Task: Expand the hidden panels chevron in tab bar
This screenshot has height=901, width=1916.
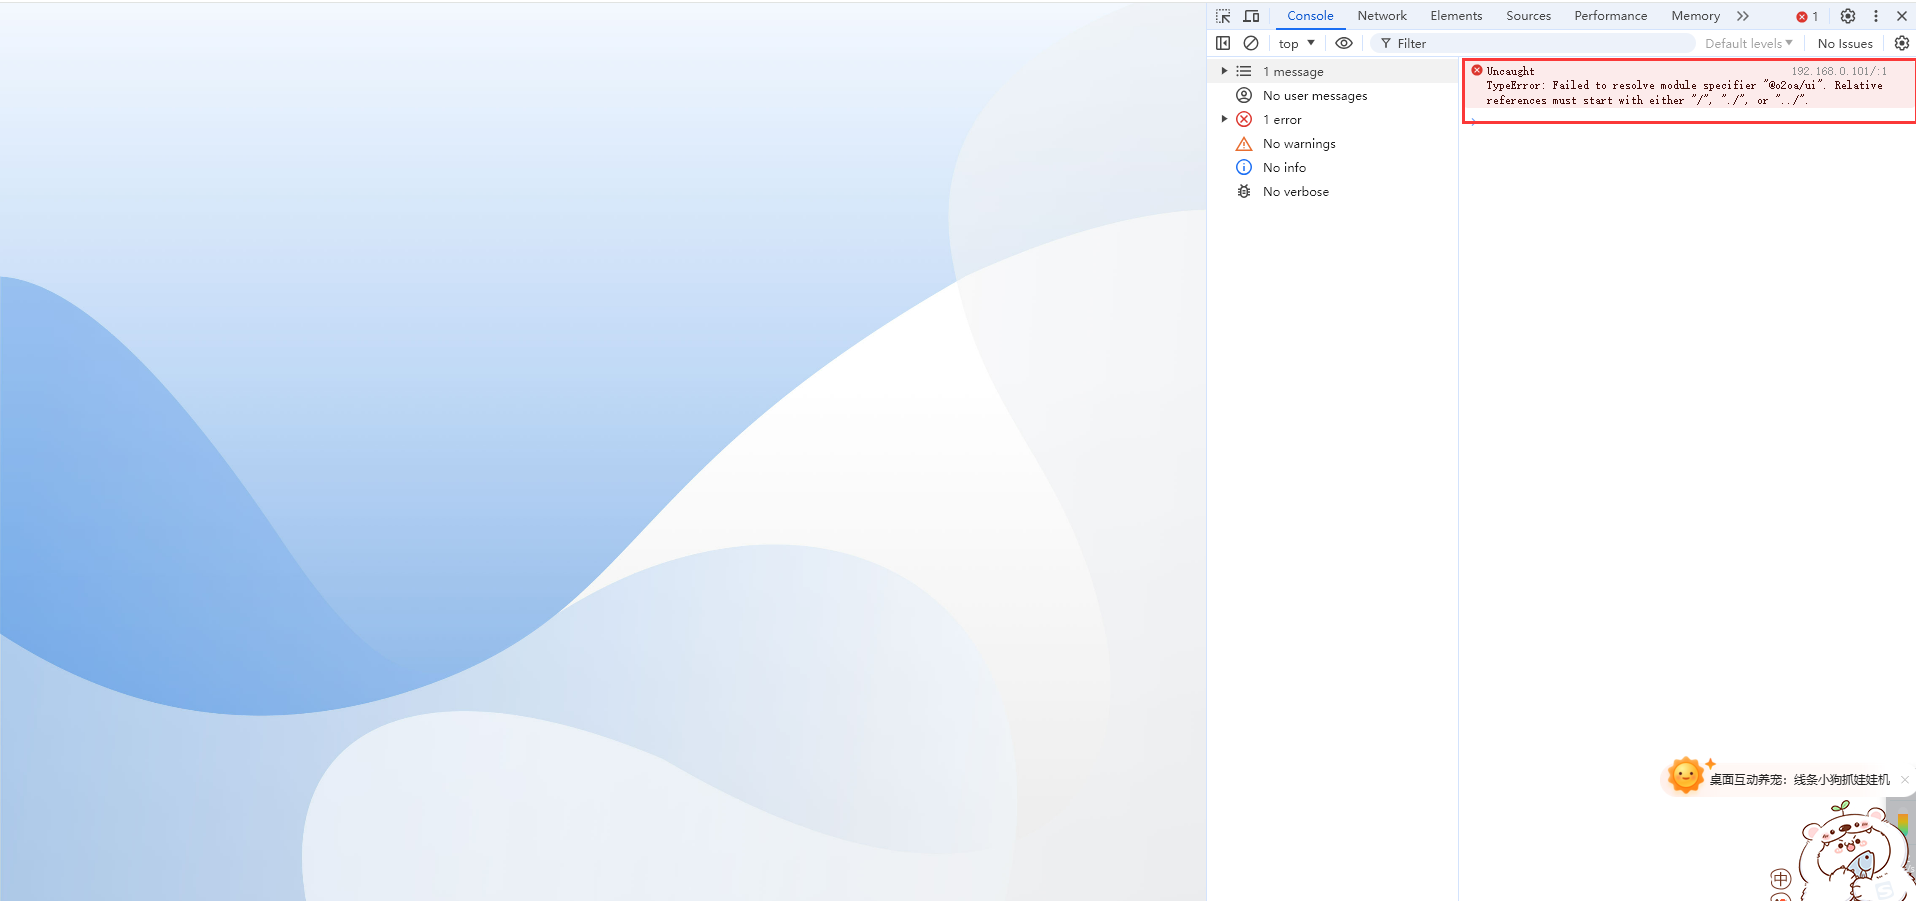Action: pos(1742,16)
